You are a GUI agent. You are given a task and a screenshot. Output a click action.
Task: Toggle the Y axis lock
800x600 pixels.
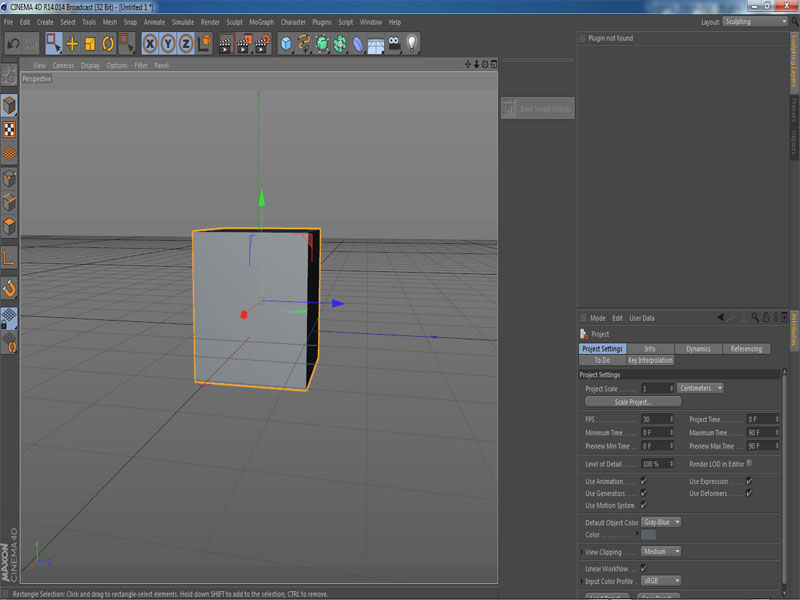[167, 43]
